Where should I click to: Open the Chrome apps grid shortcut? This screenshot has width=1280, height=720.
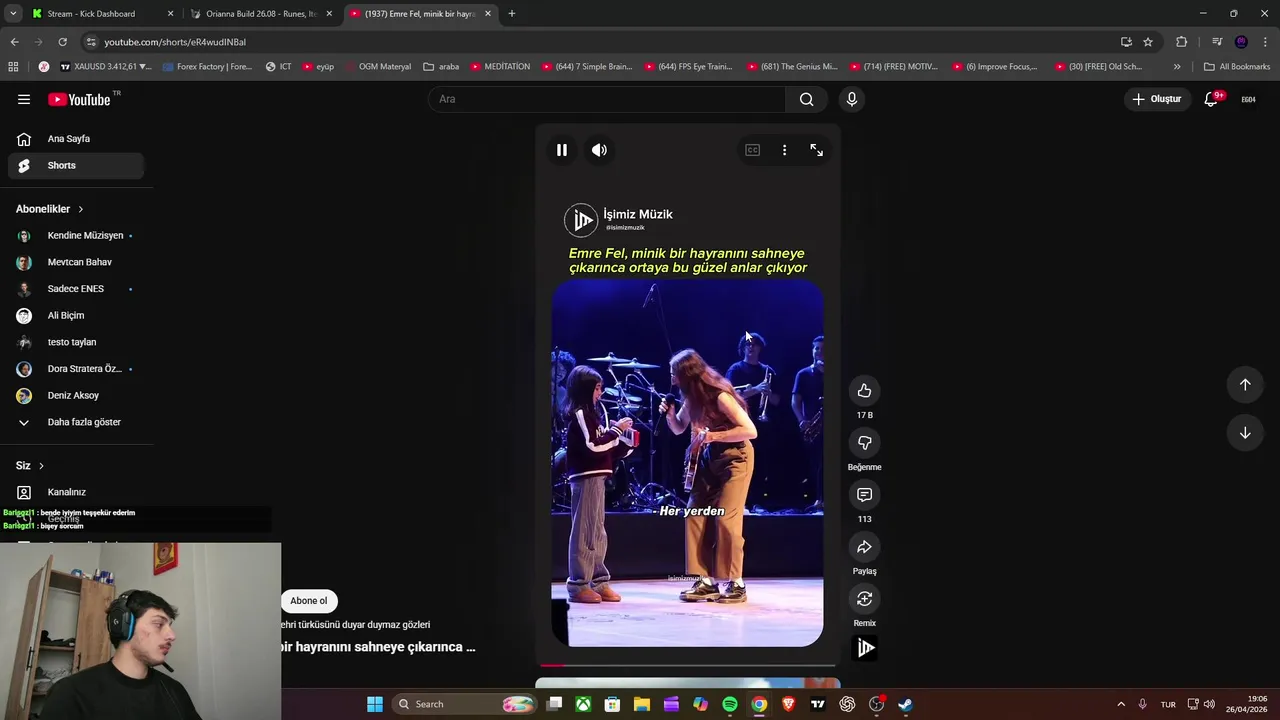tap(13, 67)
